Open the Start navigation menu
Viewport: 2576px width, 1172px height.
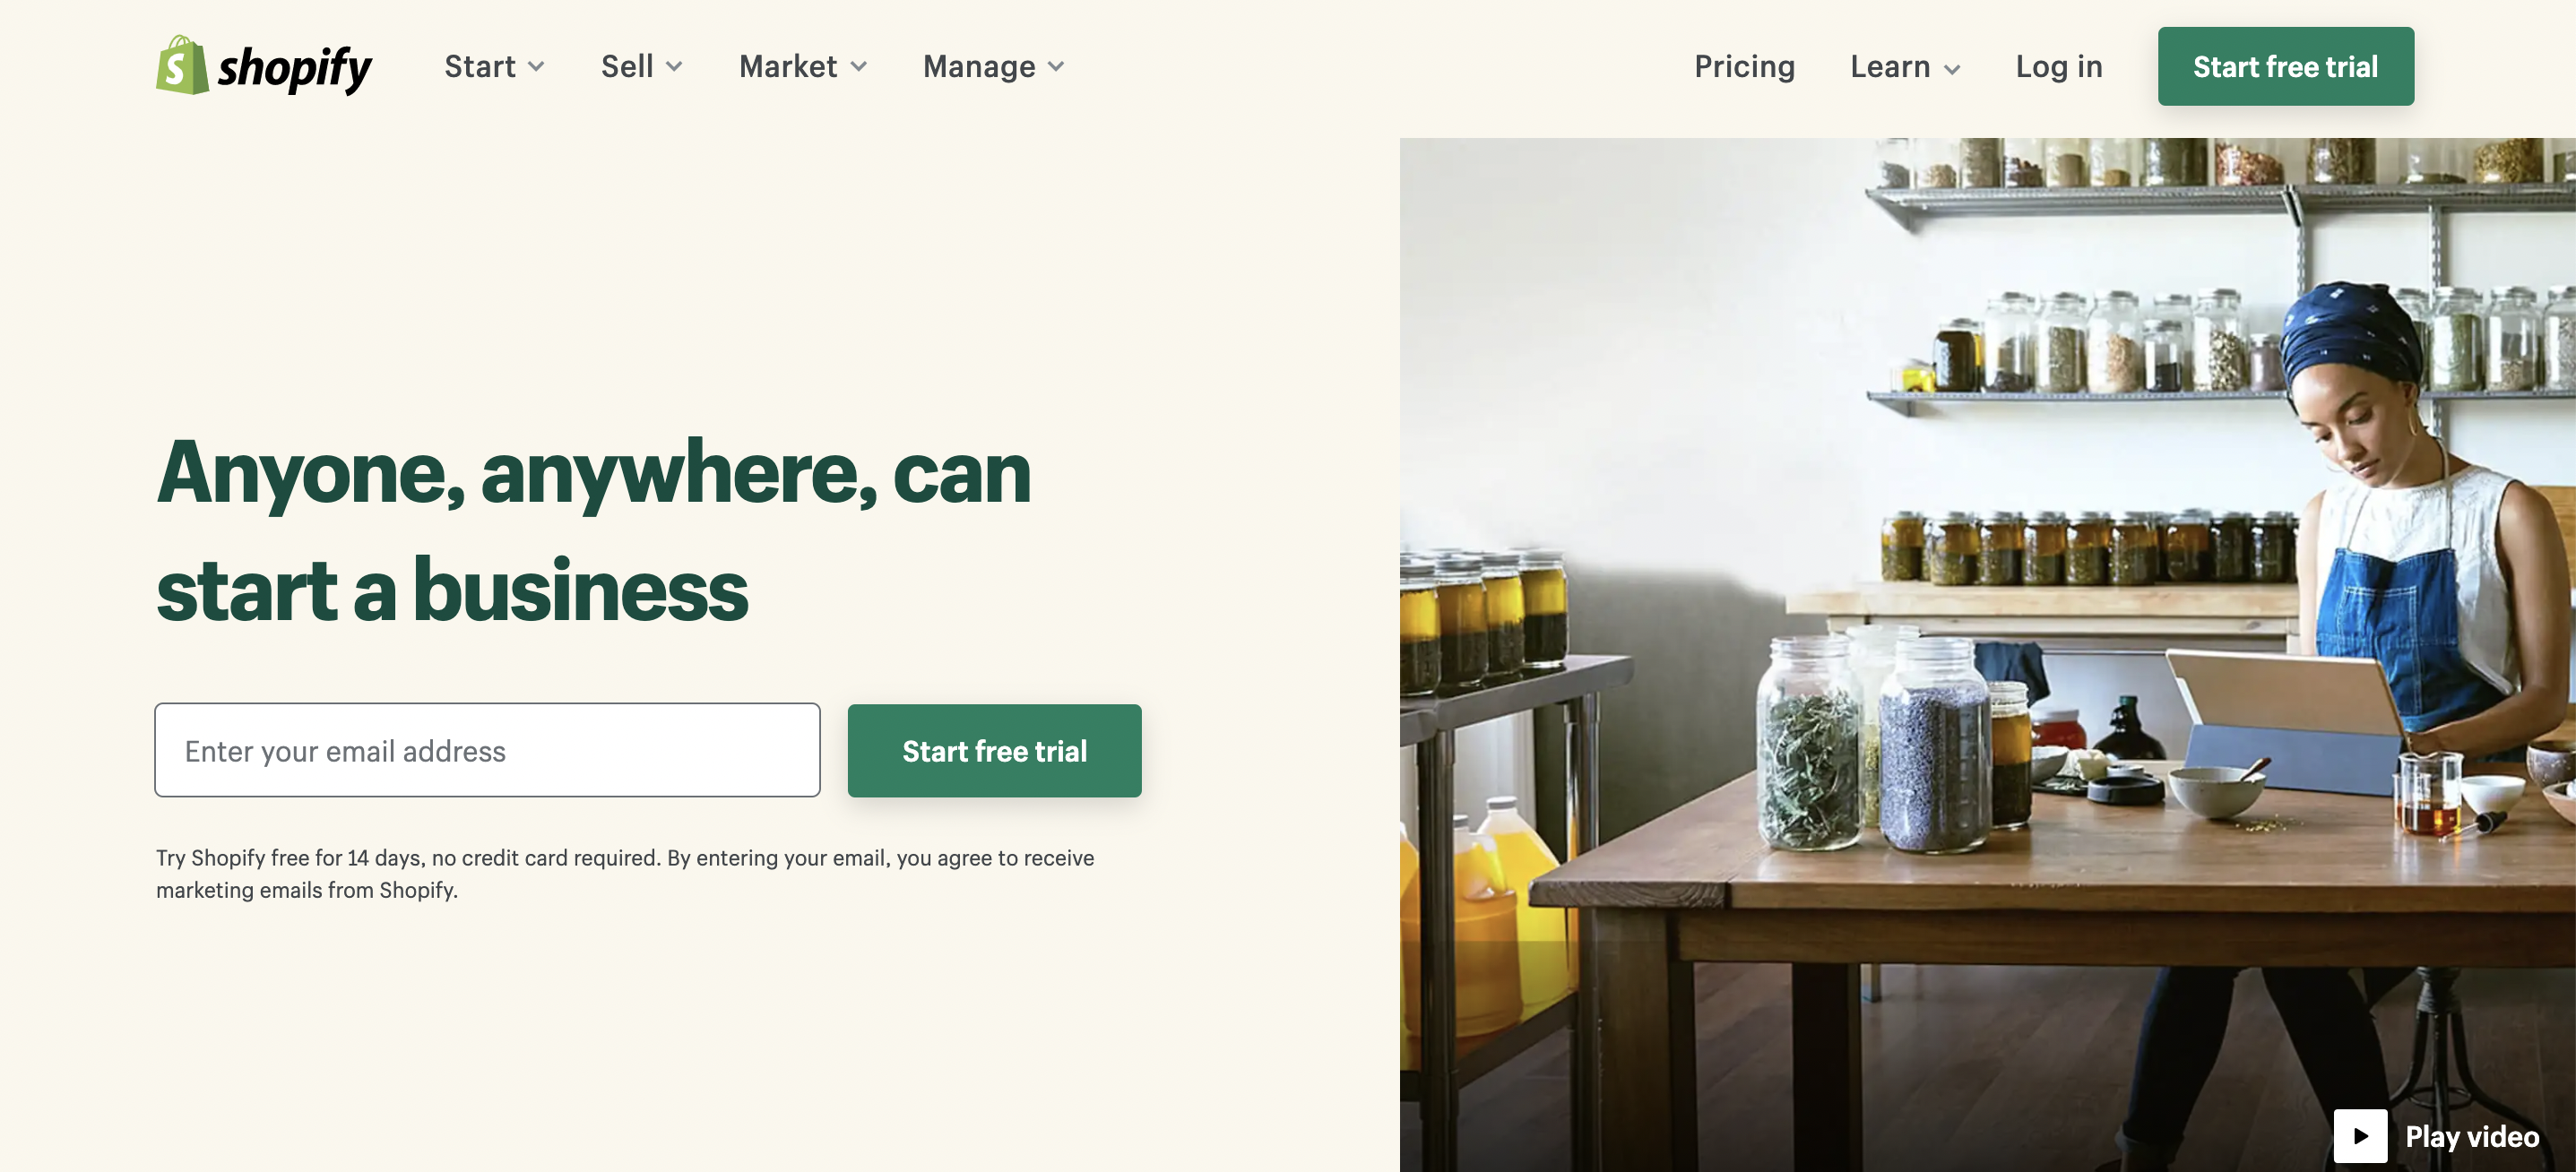[495, 66]
